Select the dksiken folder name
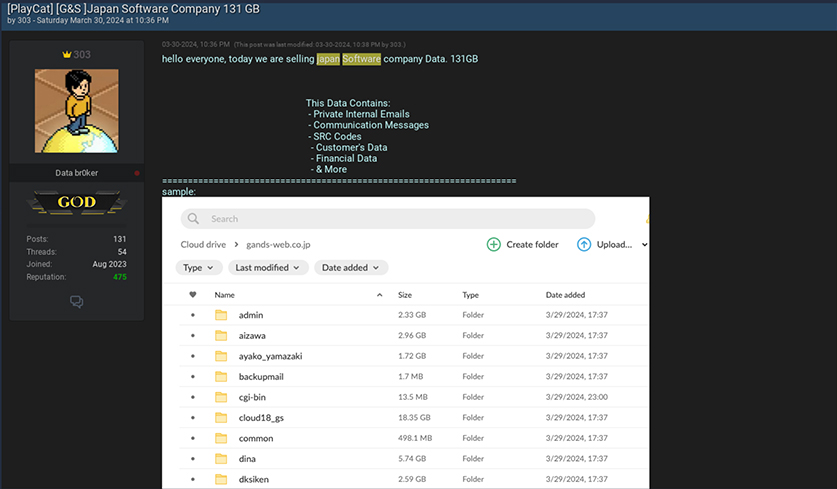Viewport: 837px width, 489px height. pos(254,479)
